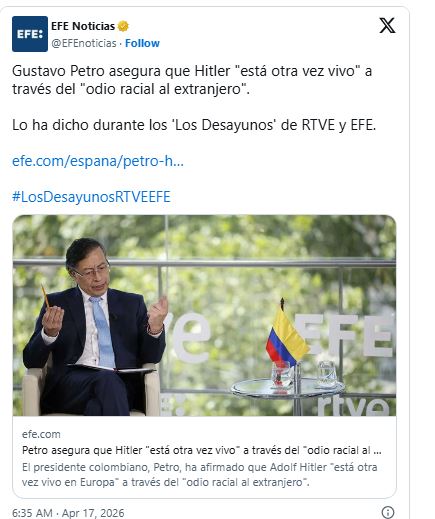The image size is (435, 519).
Task: Click the tweet info circle icon
Action: [x=388, y=512]
